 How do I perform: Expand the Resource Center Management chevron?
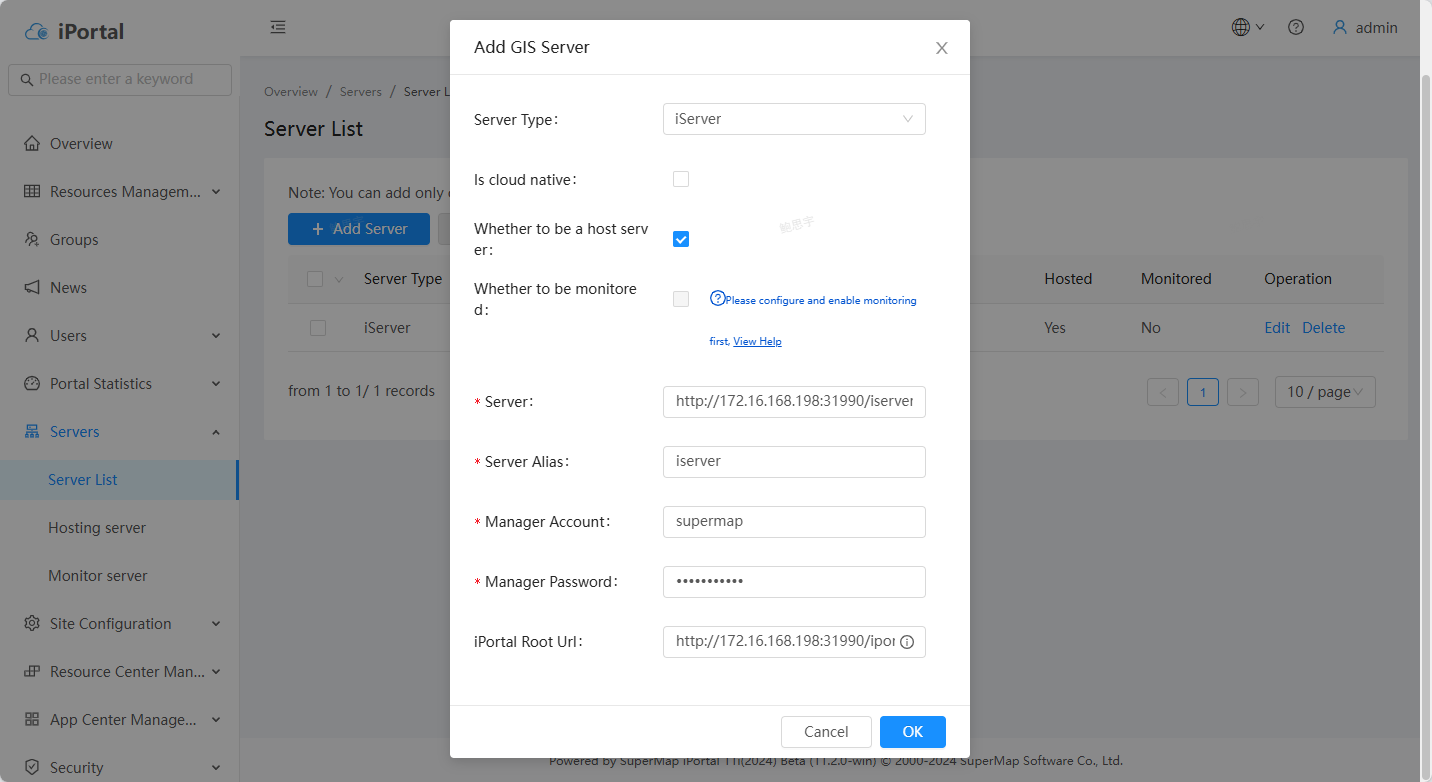coord(216,671)
